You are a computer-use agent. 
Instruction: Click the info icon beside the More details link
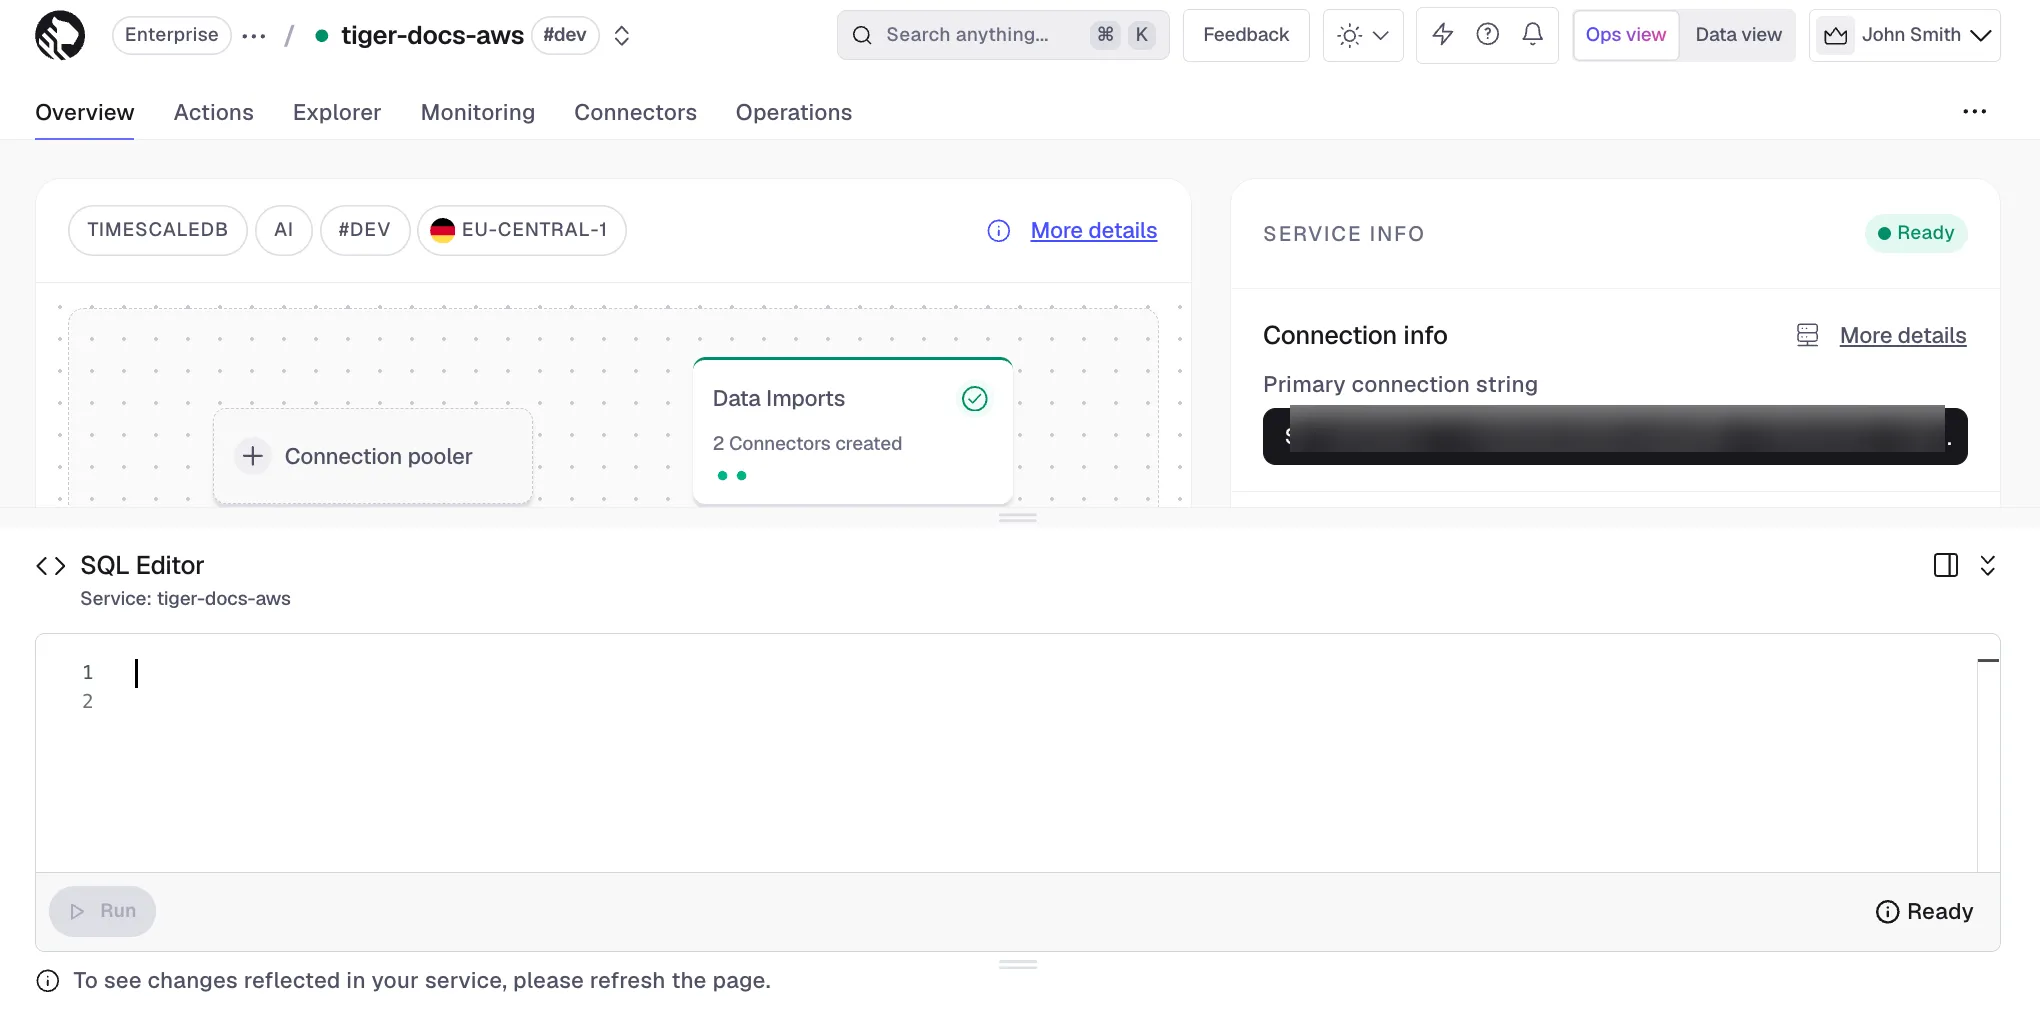point(998,231)
